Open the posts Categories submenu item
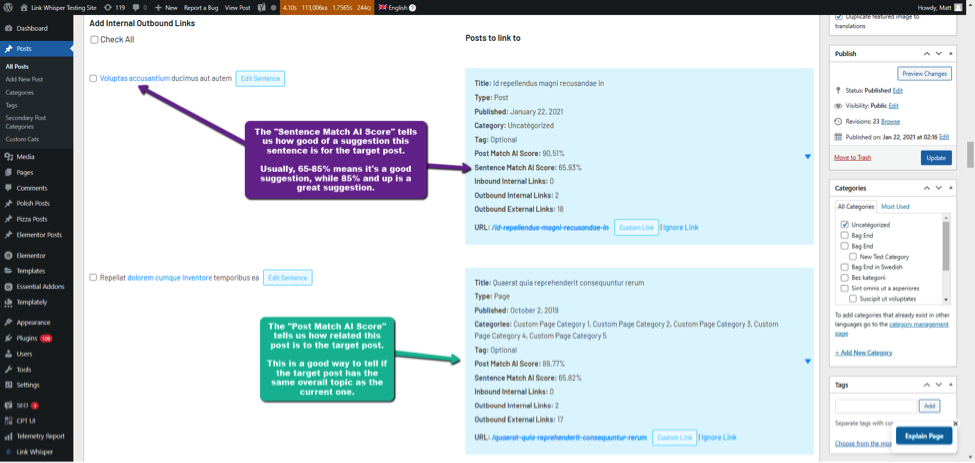The height and width of the screenshot is (463, 975). [x=19, y=92]
